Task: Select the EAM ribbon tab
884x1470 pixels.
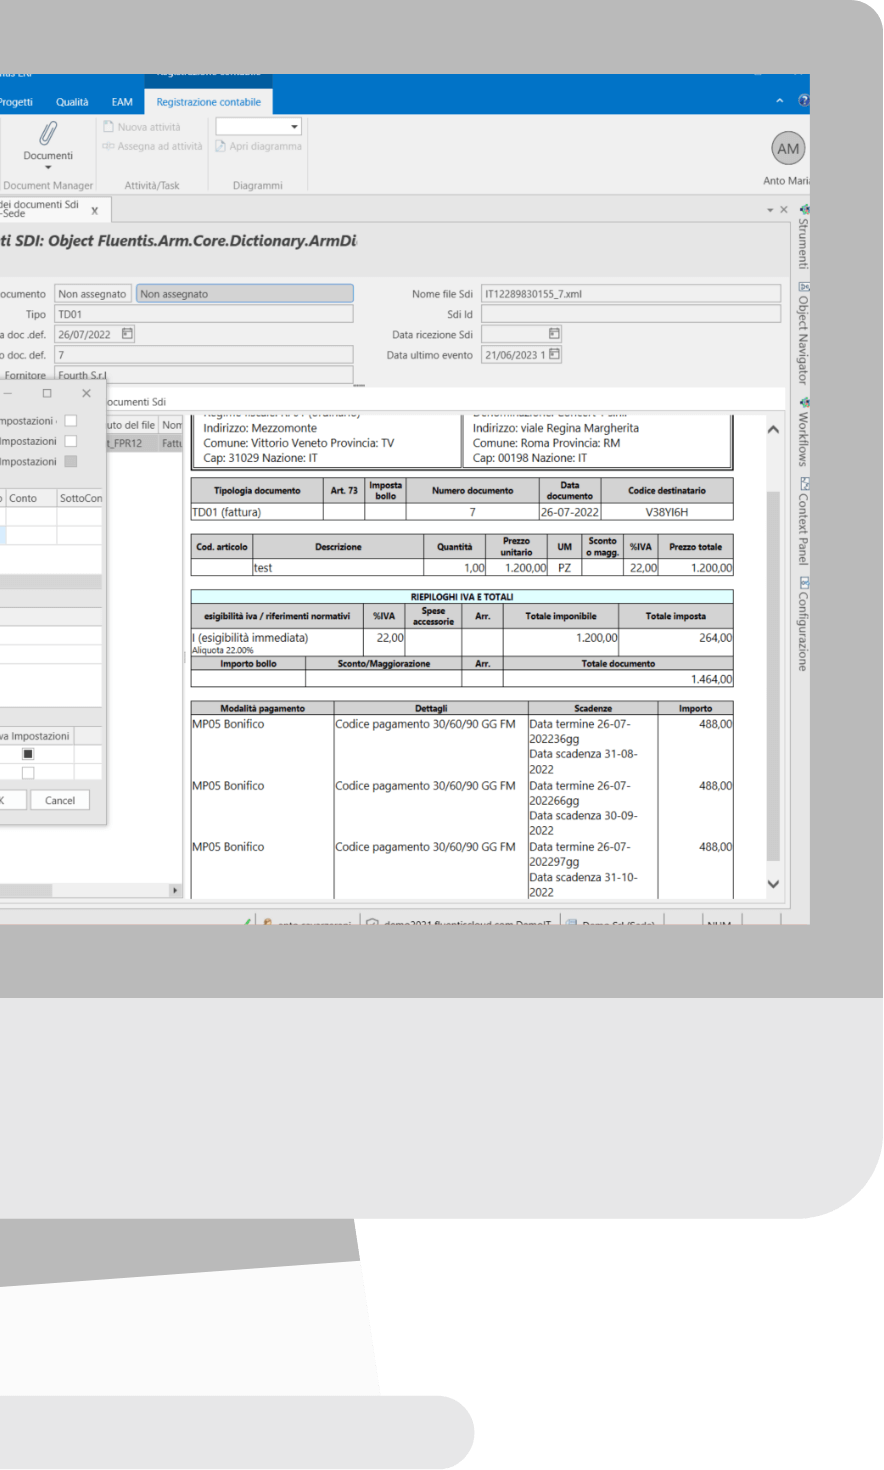Action: click(x=122, y=102)
